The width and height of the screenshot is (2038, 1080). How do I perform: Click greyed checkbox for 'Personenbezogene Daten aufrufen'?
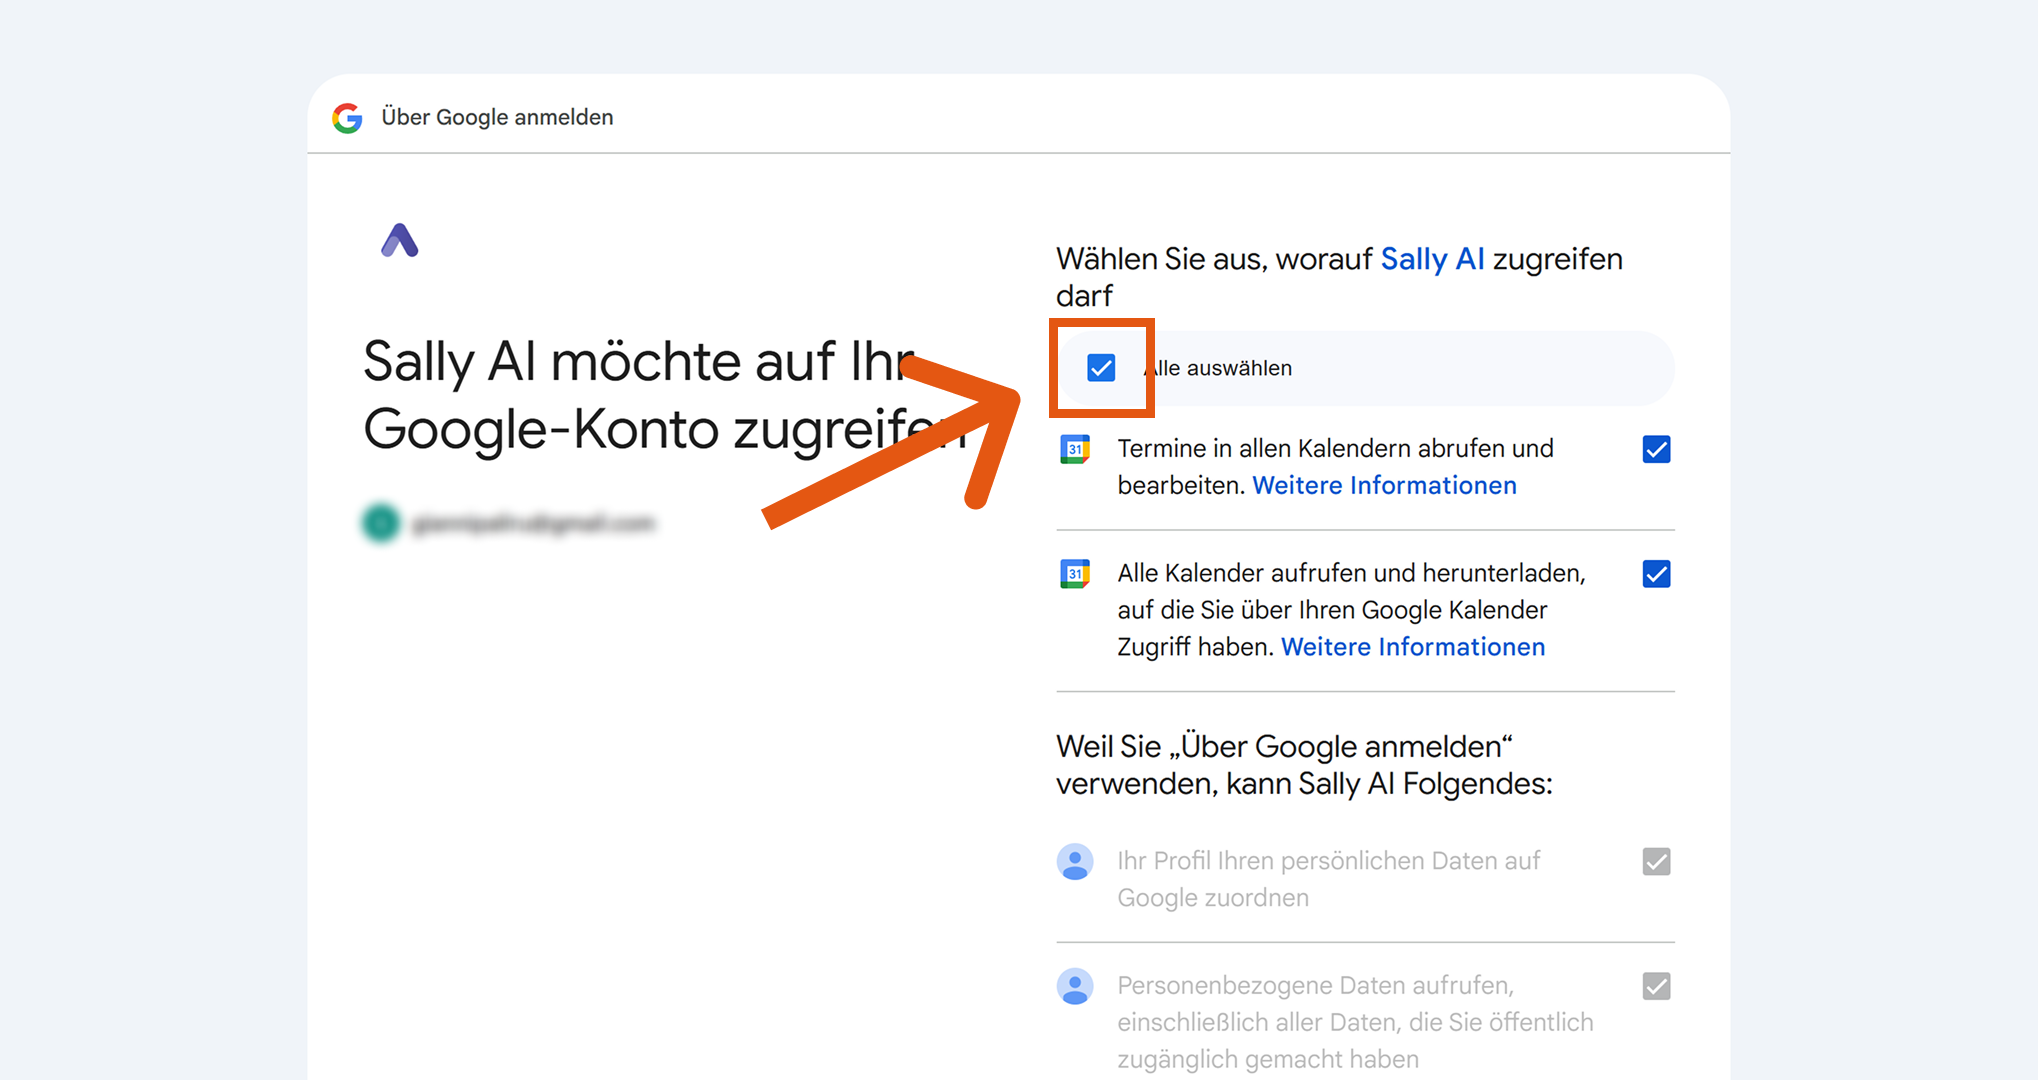click(x=1656, y=986)
